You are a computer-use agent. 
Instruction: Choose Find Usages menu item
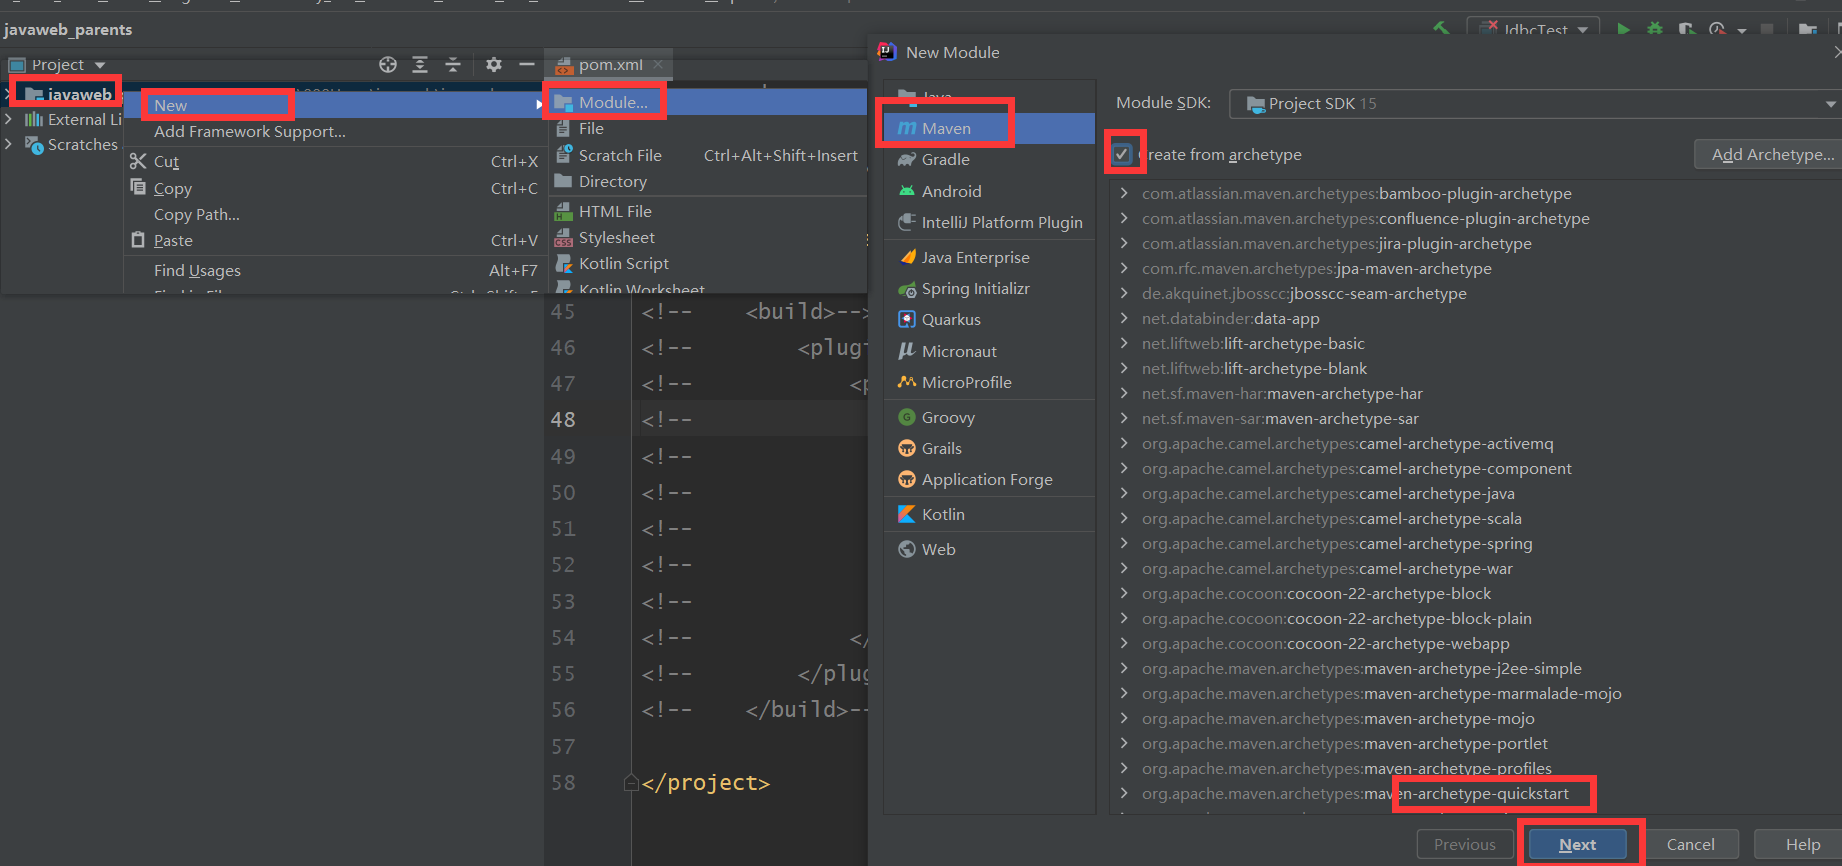(x=334, y=270)
